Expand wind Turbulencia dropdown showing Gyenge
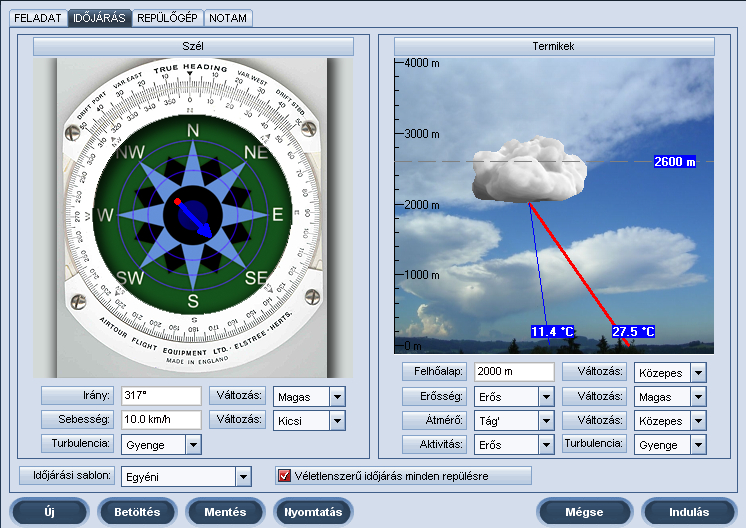Viewport: 746px width, 528px height. [x=193, y=444]
